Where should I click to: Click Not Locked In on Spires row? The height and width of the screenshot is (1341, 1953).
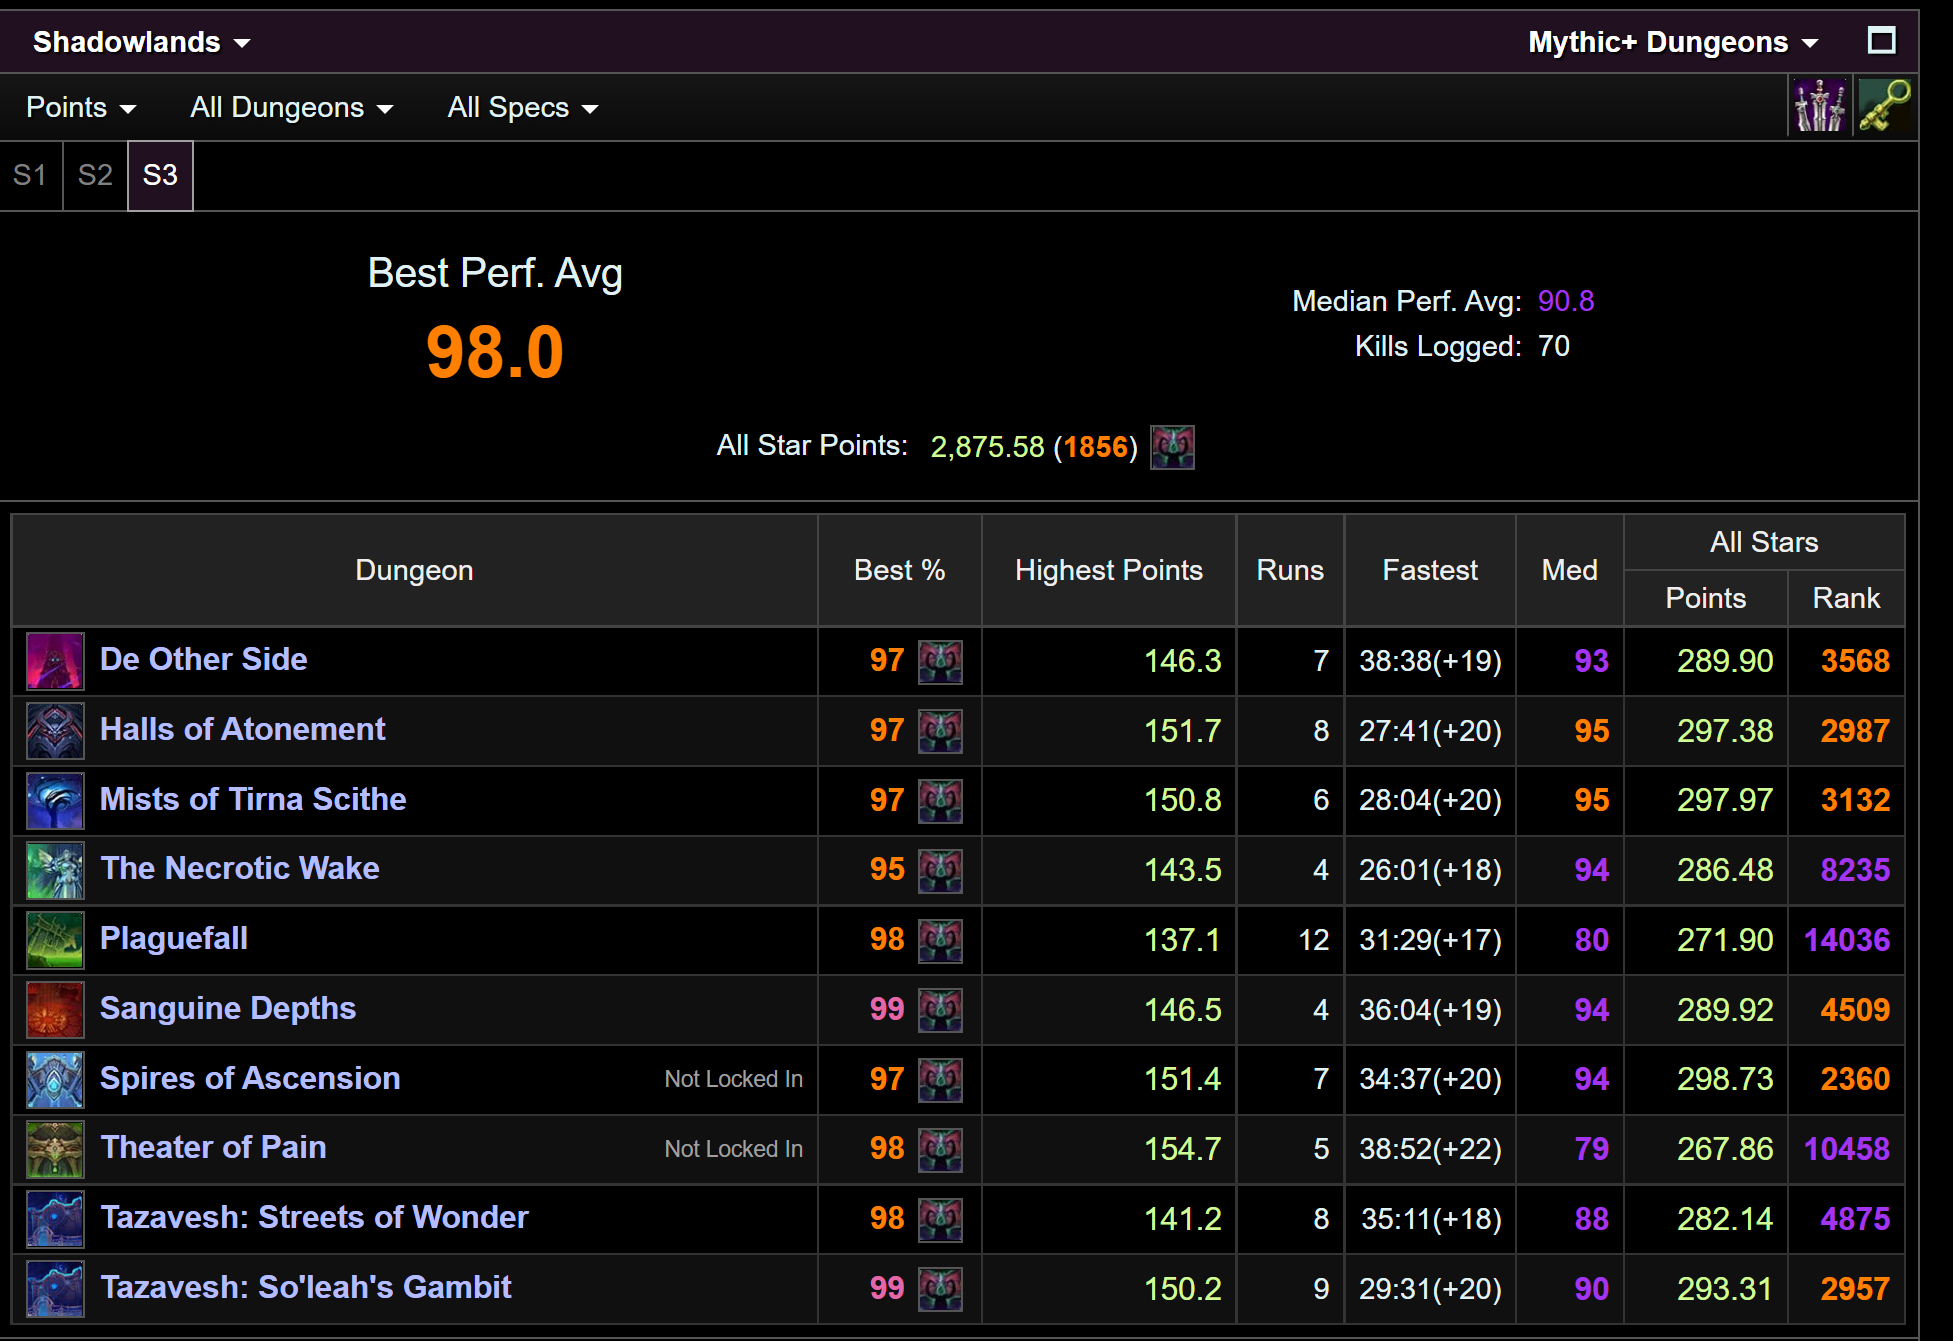pos(734,1079)
